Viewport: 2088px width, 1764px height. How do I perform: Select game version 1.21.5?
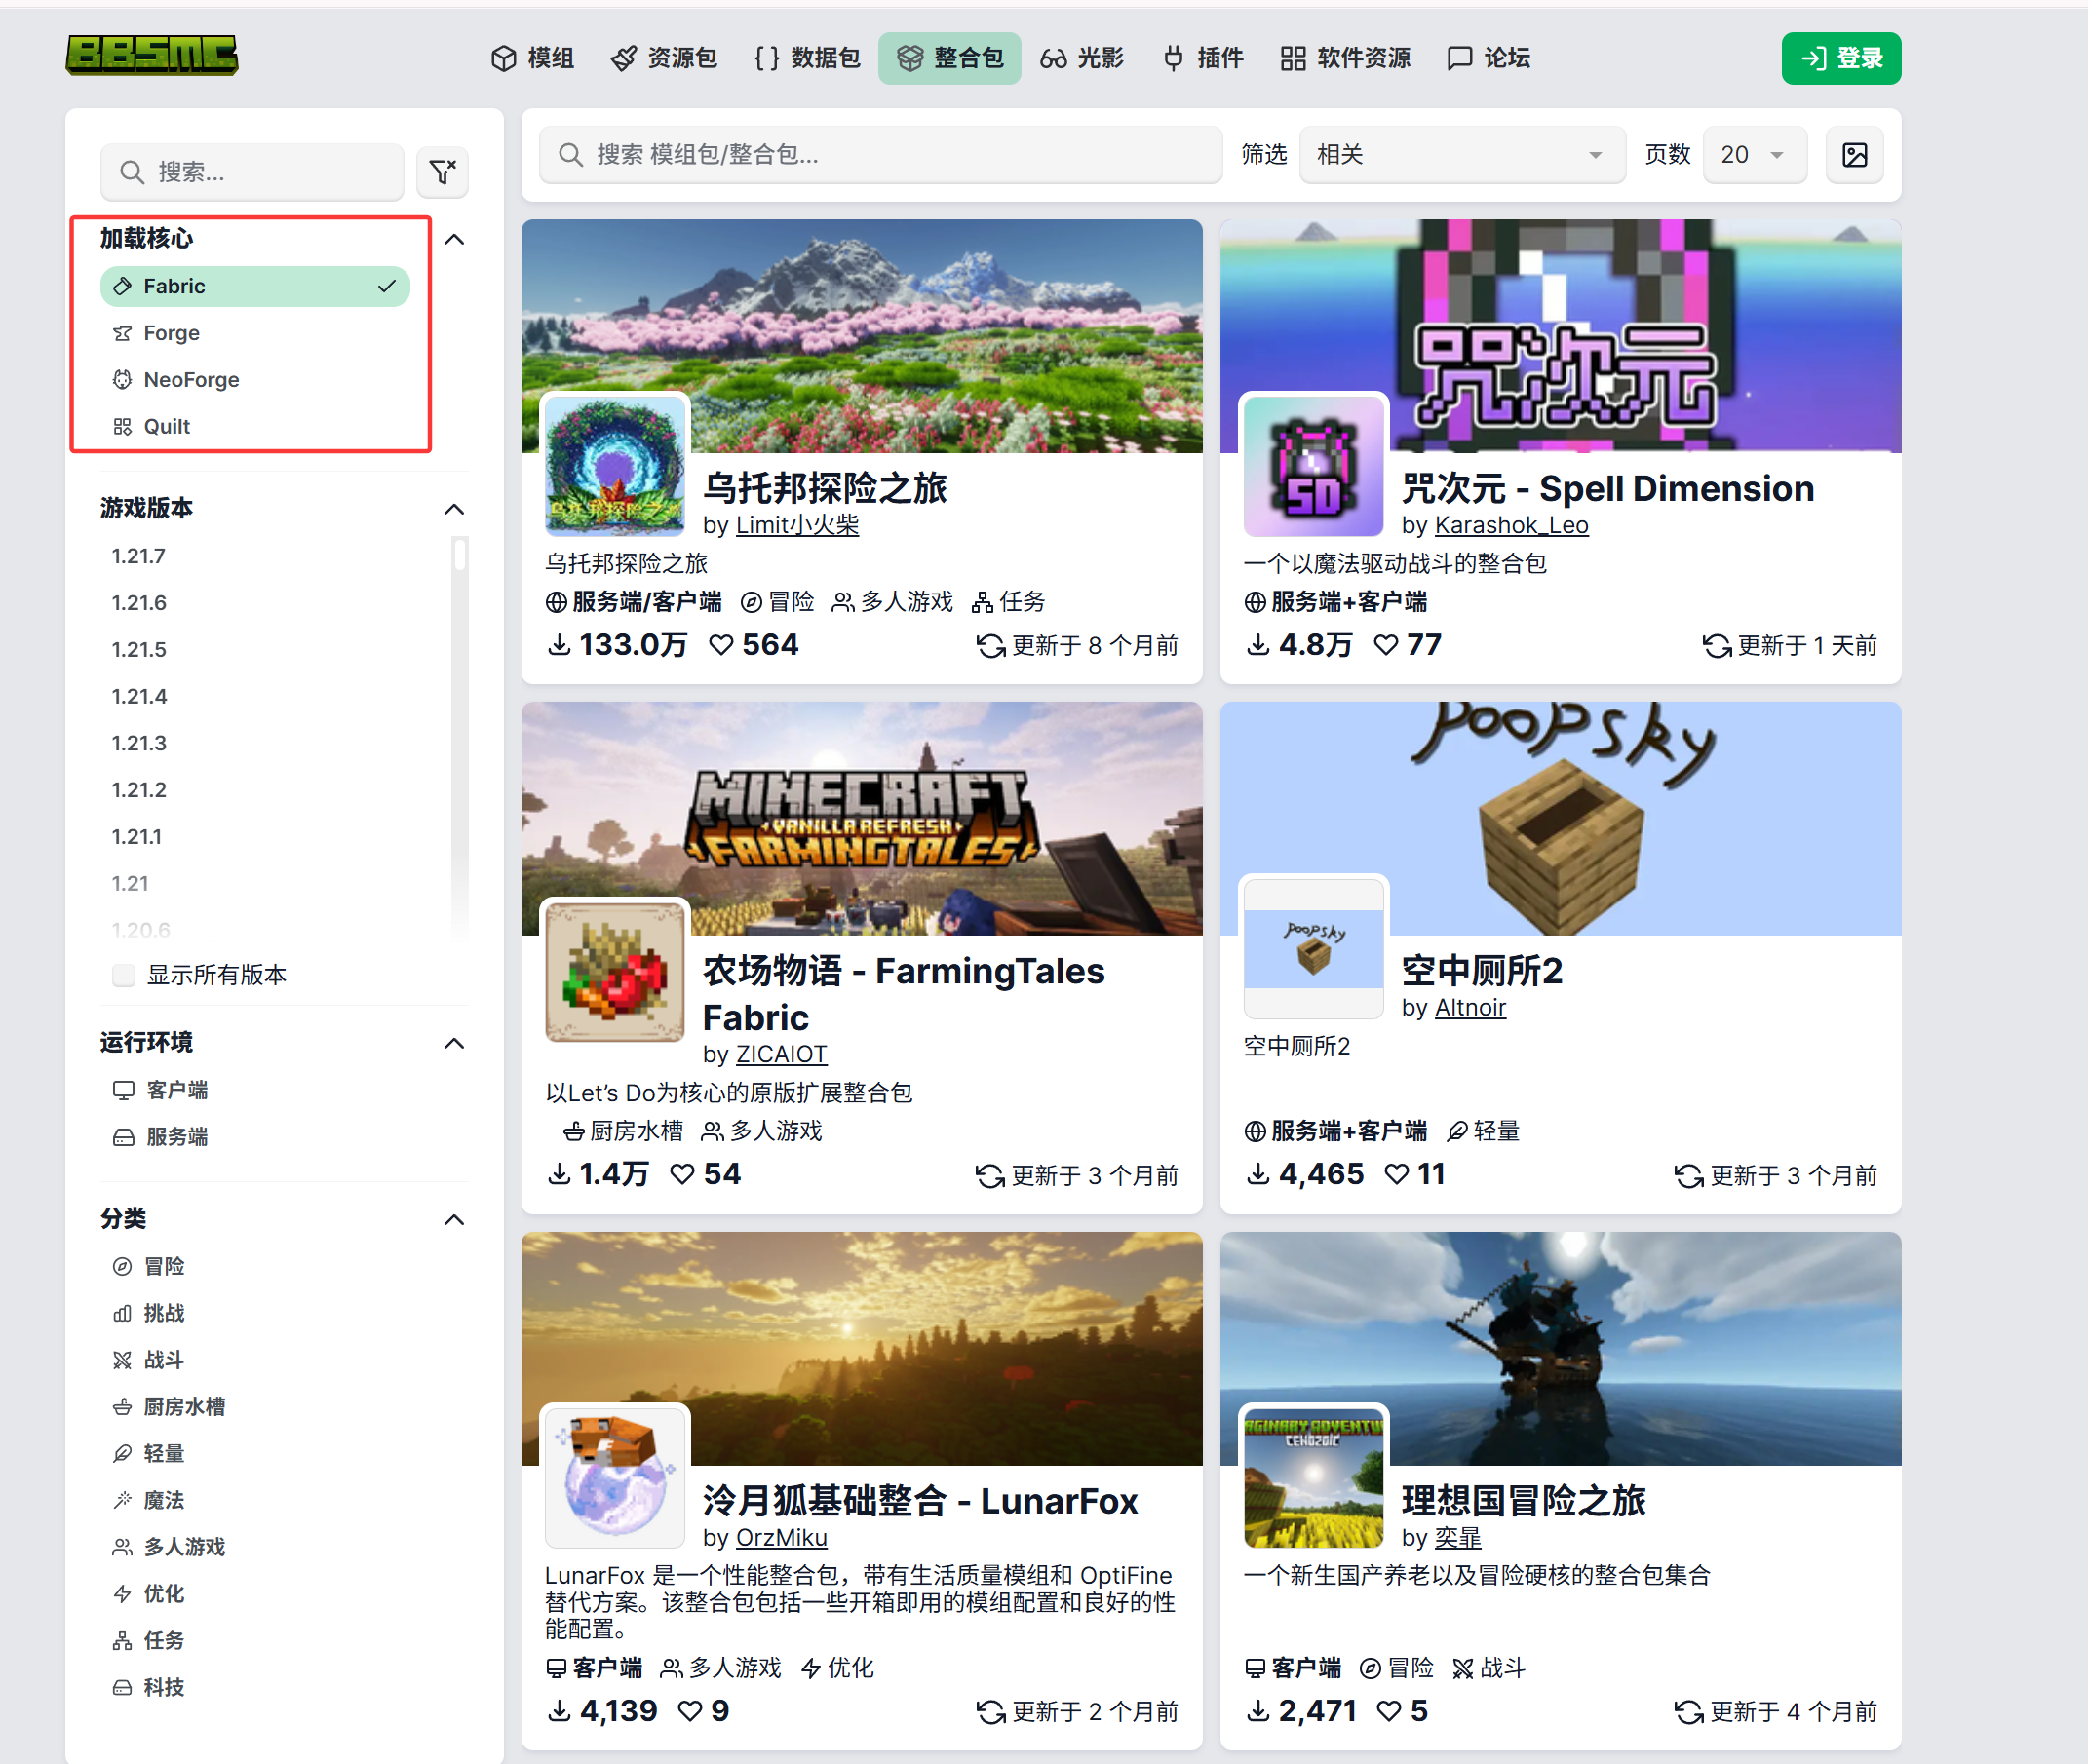click(x=139, y=650)
